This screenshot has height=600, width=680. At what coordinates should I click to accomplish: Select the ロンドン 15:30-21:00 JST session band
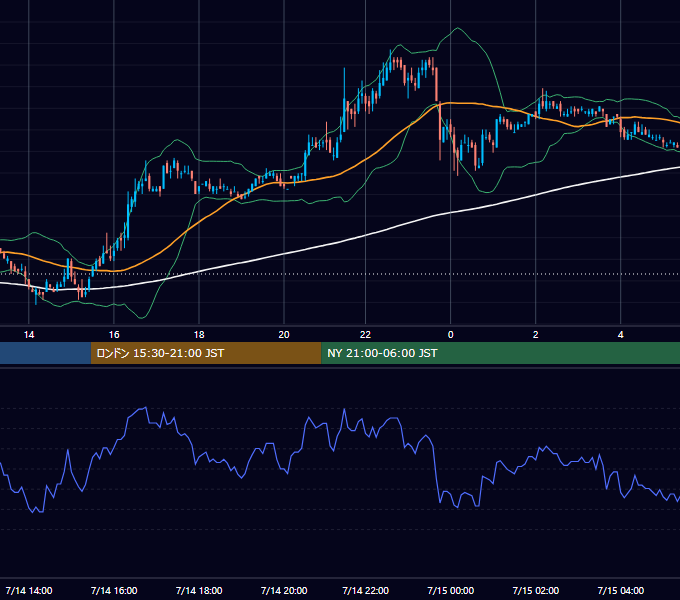[x=206, y=353]
